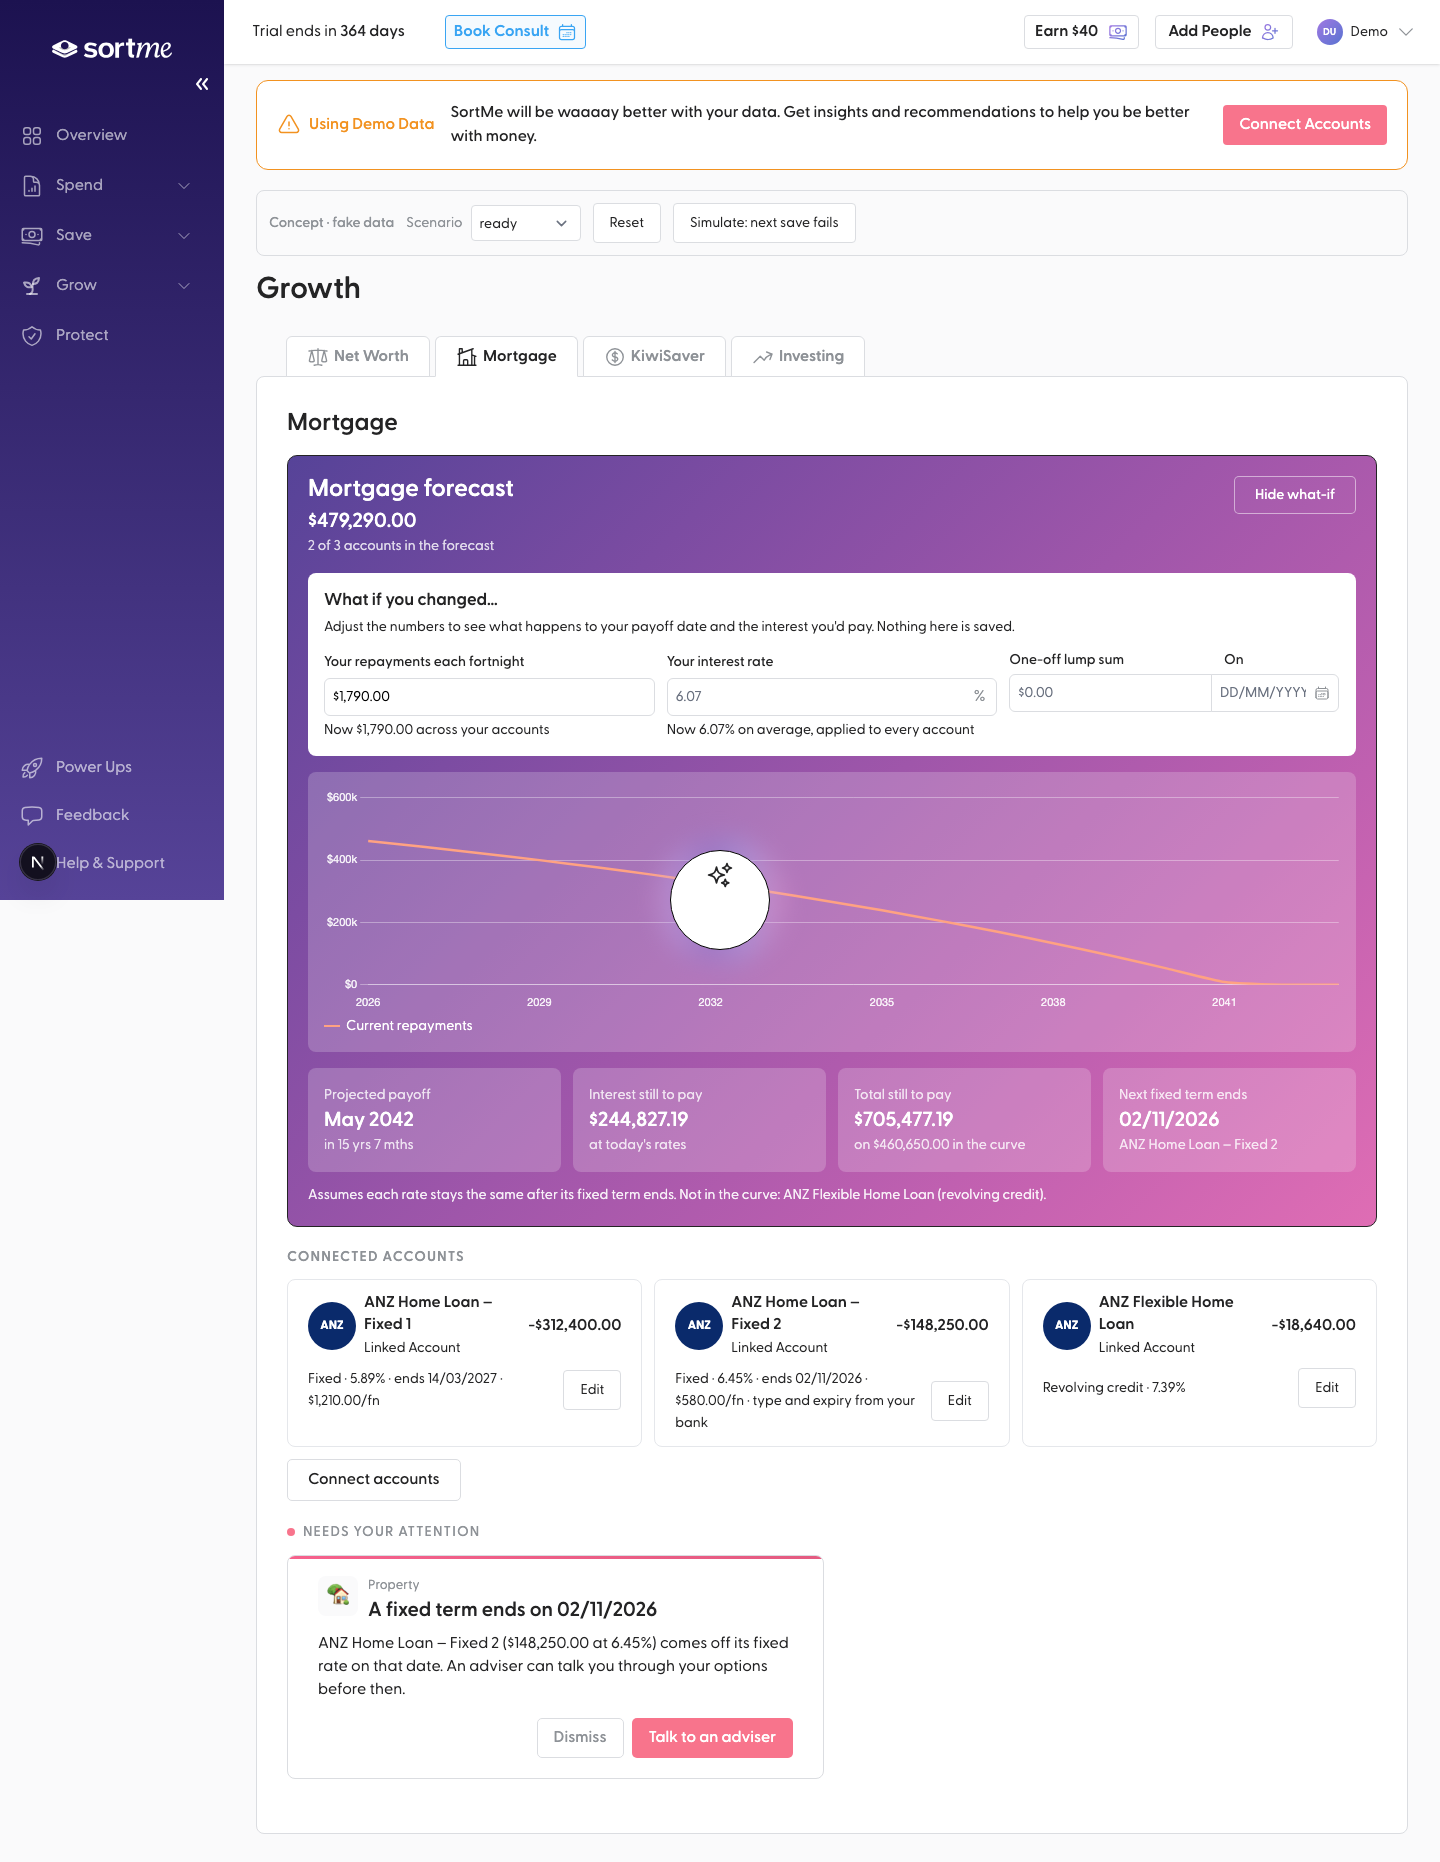The height and width of the screenshot is (1862, 1440).
Task: Click the Earn $40 button
Action: click(1081, 32)
